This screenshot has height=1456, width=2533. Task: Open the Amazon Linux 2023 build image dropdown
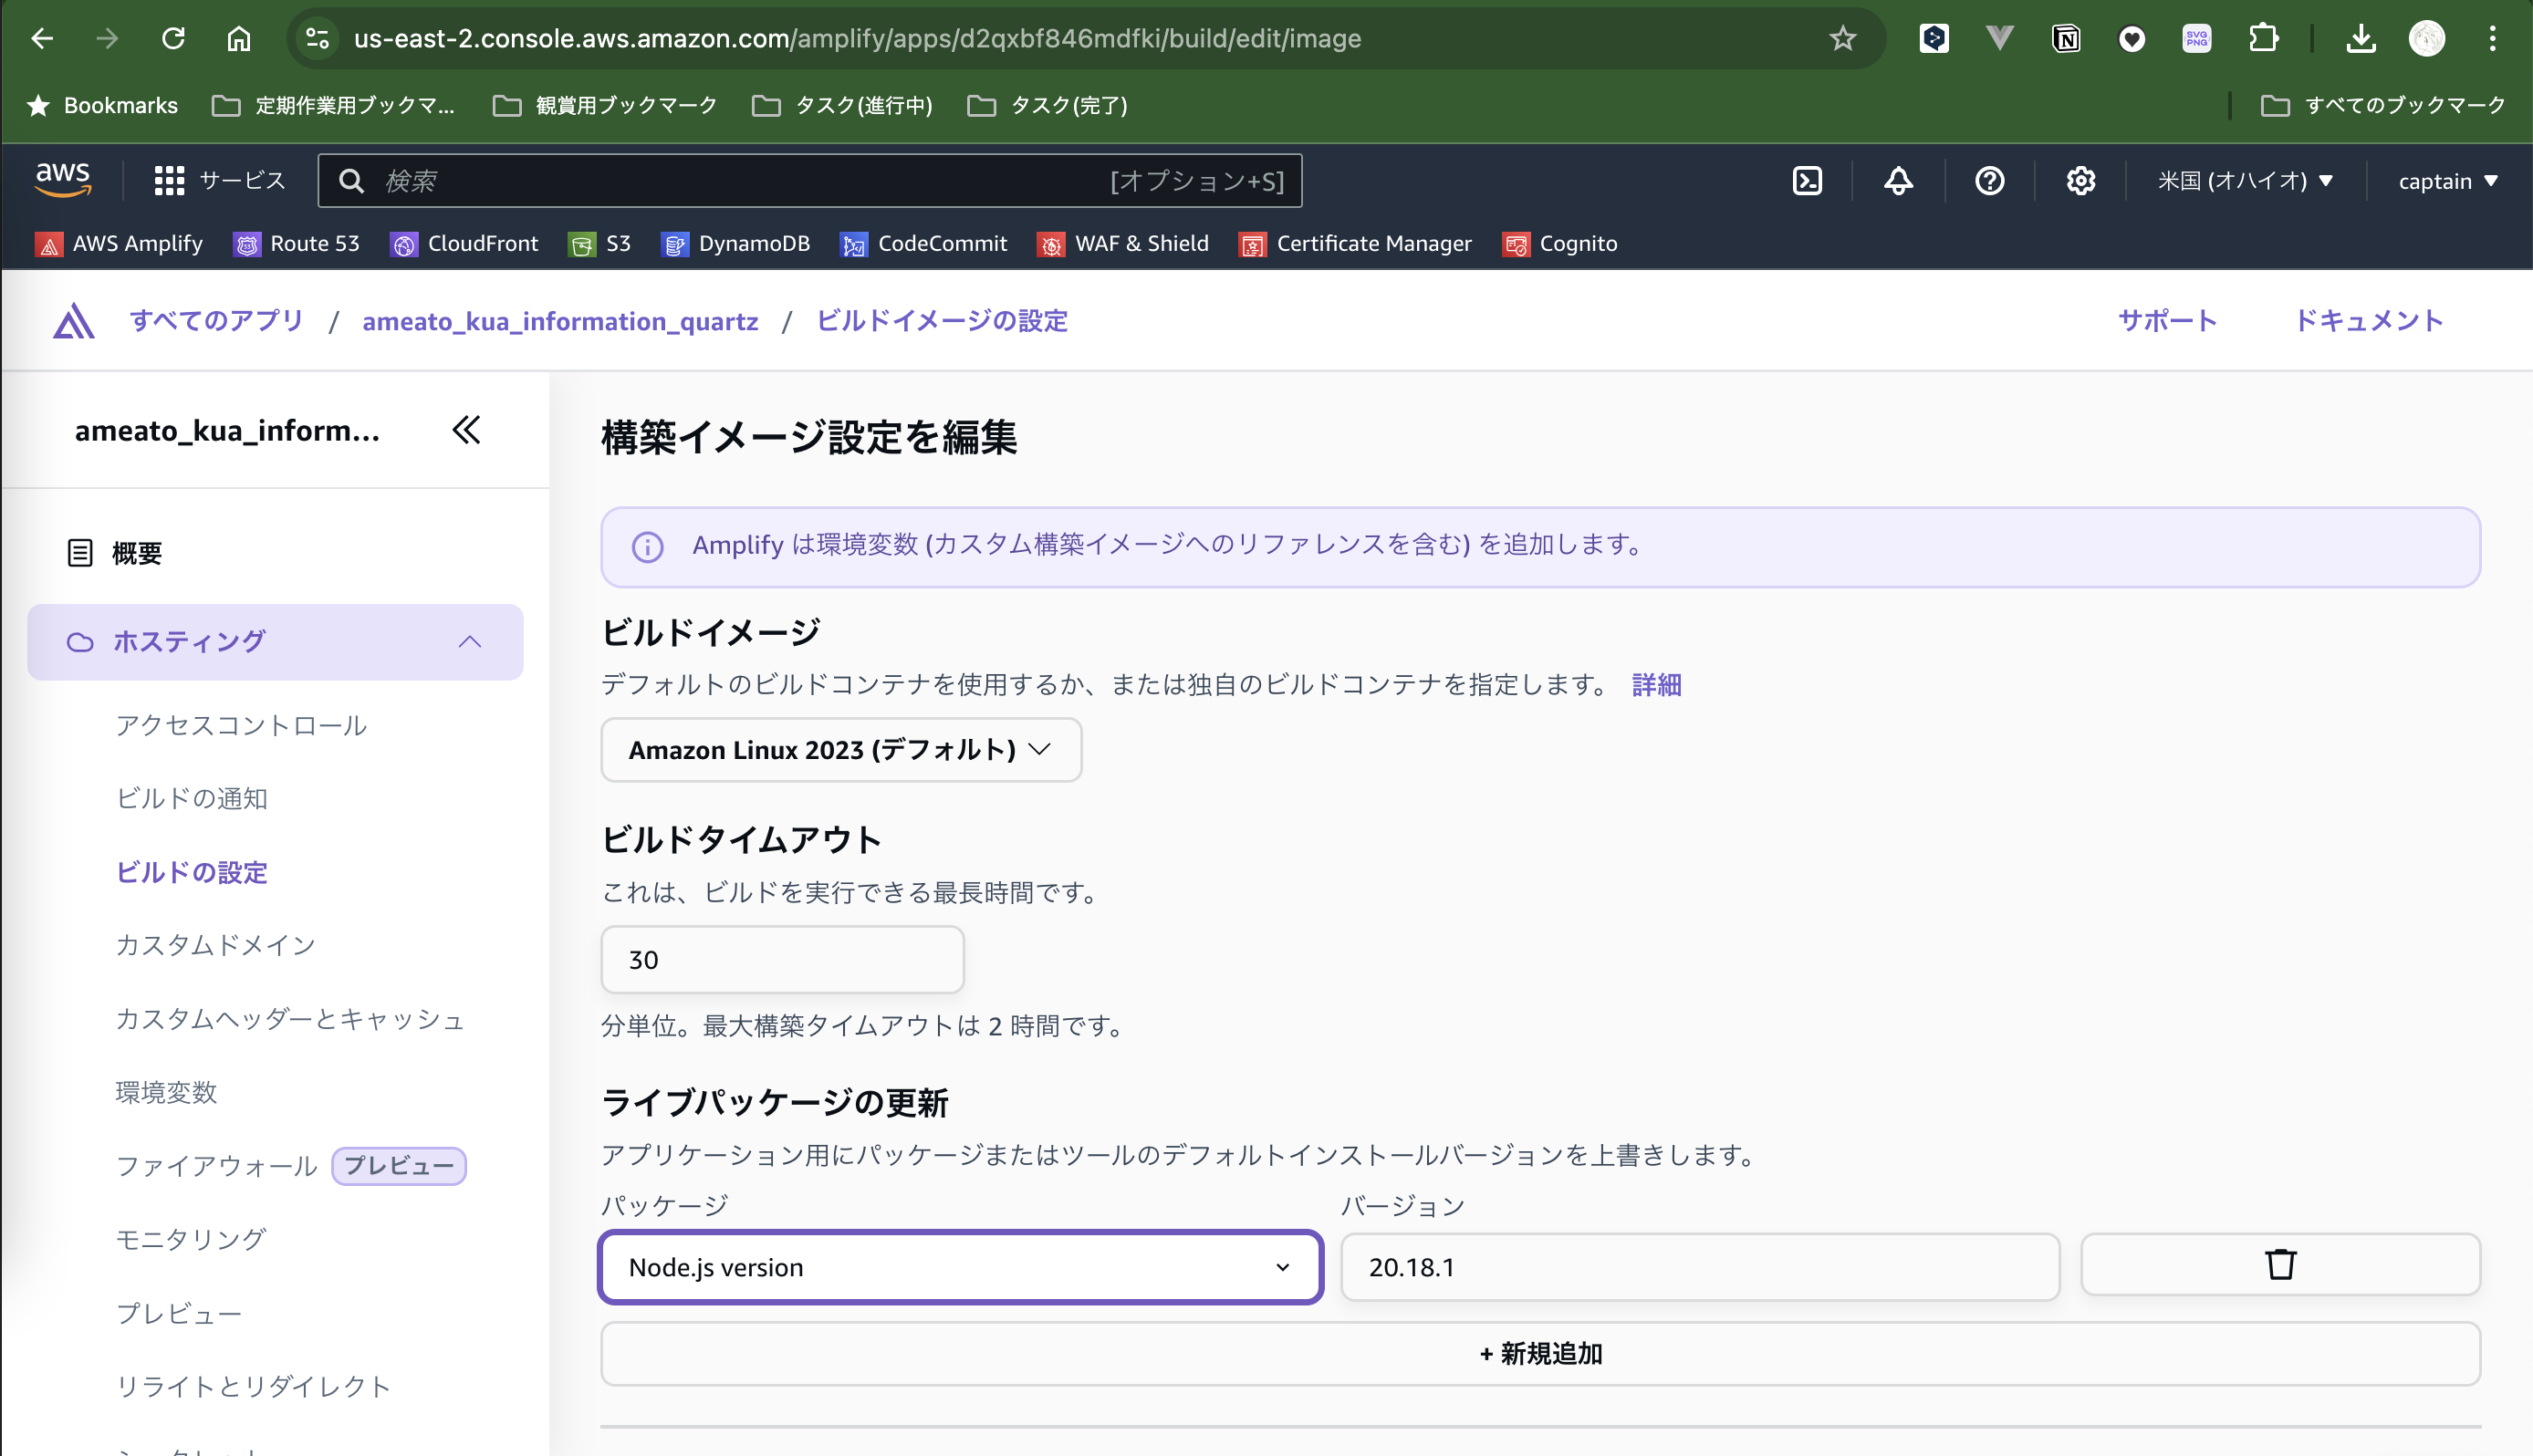click(x=840, y=750)
